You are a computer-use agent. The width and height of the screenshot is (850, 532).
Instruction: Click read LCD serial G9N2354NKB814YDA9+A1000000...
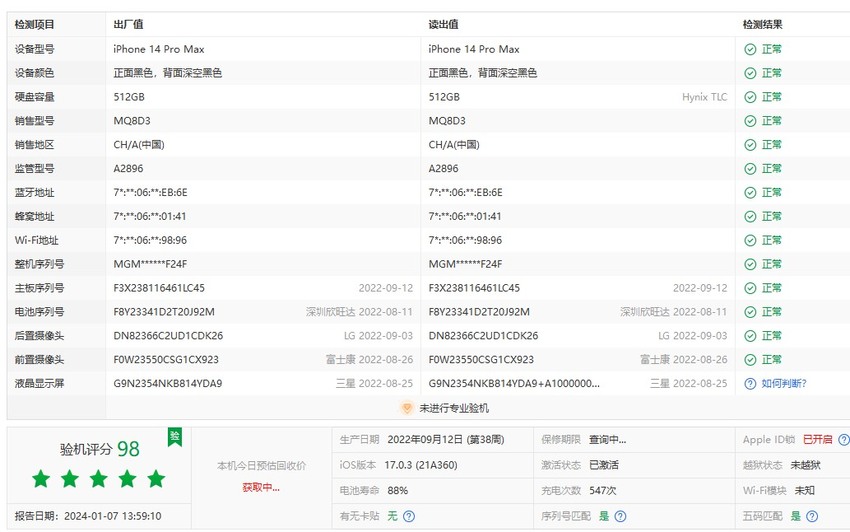[514, 383]
